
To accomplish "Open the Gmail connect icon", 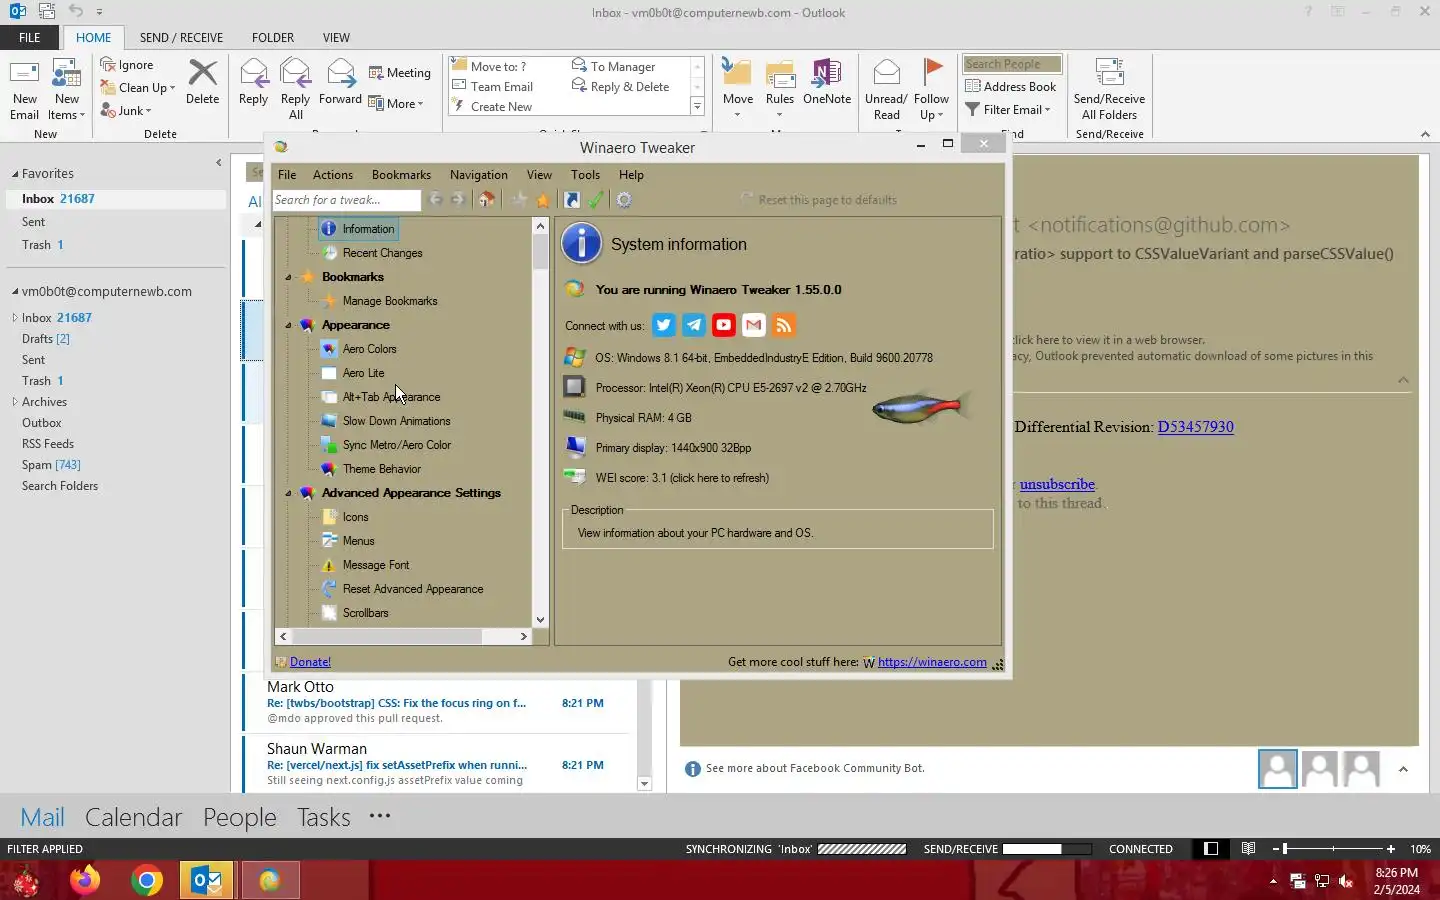I will tap(754, 325).
